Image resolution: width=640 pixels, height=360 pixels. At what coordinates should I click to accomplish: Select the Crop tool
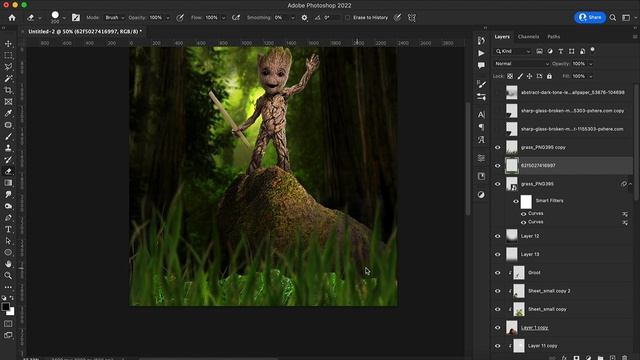tap(8, 90)
